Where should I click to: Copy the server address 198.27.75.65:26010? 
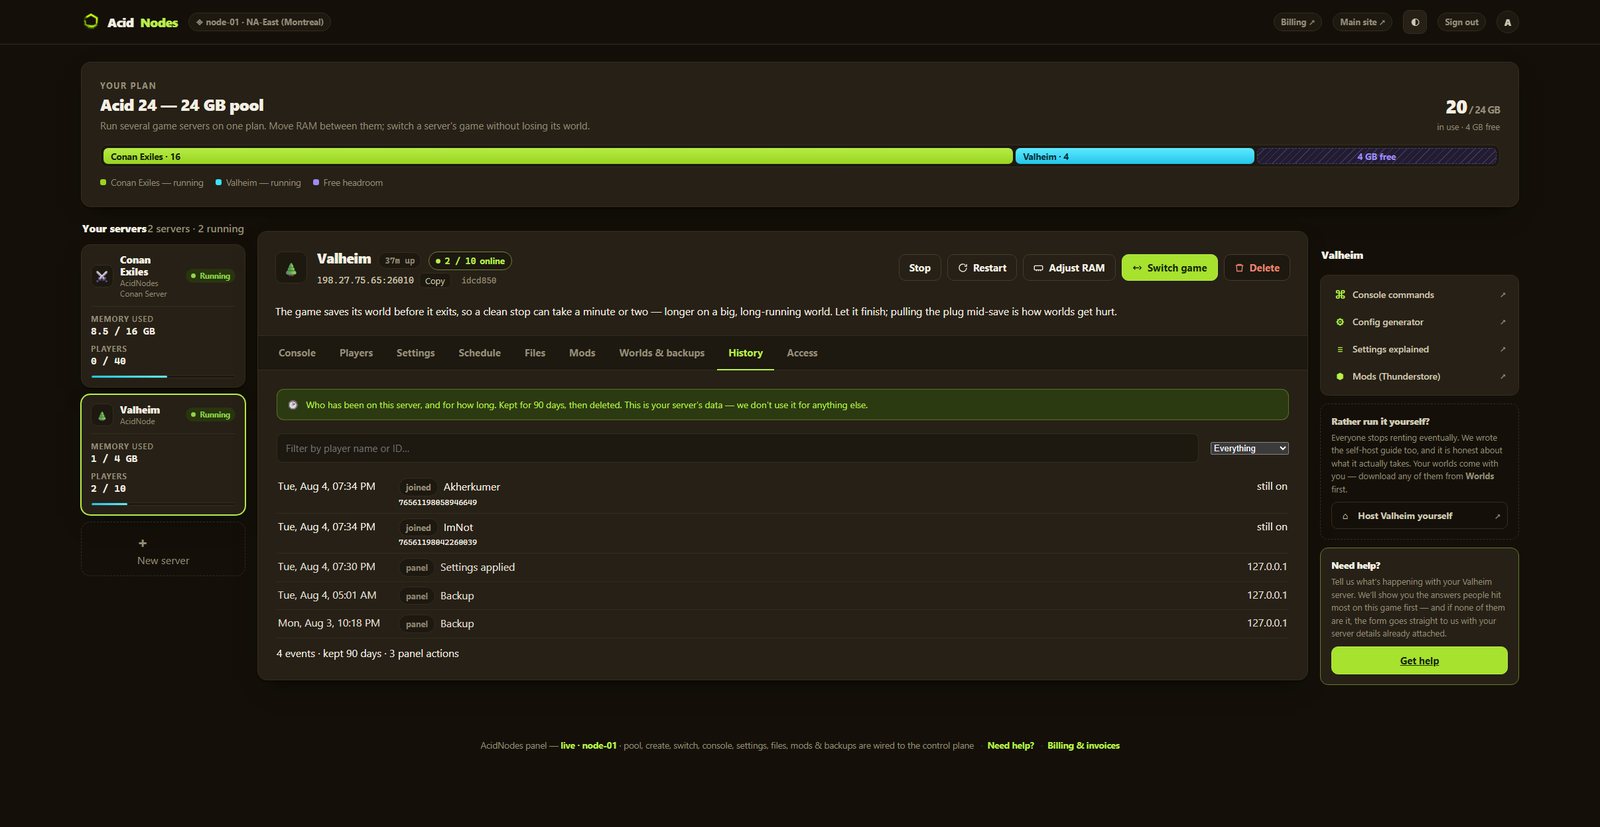(x=435, y=281)
